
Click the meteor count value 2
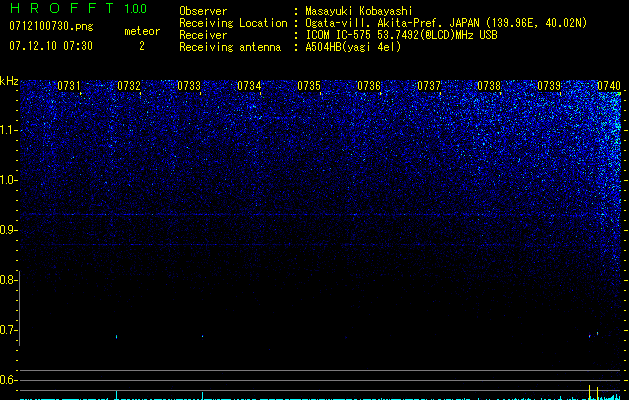click(142, 46)
